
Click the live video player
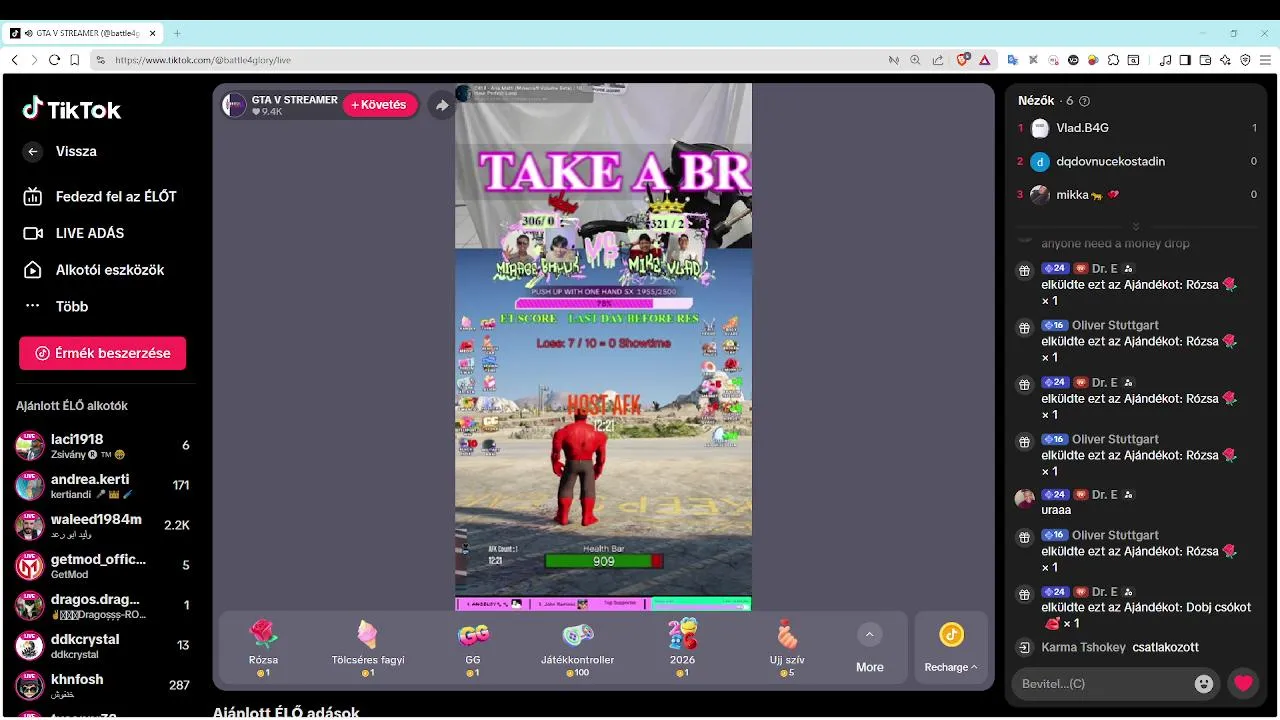[603, 347]
